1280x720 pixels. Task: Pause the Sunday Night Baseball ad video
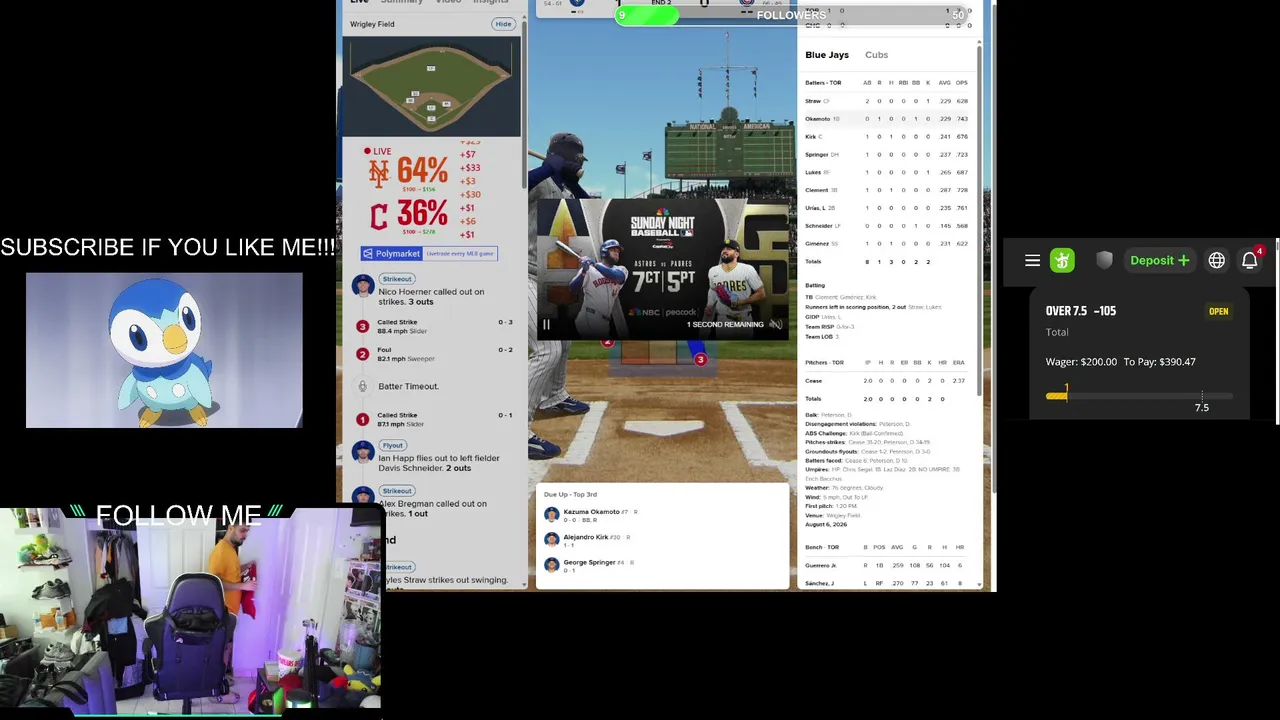546,324
